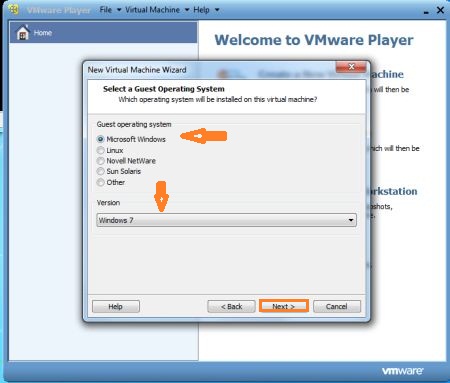
Task: Open the Version dropdown showing Windows 7
Action: pos(226,220)
